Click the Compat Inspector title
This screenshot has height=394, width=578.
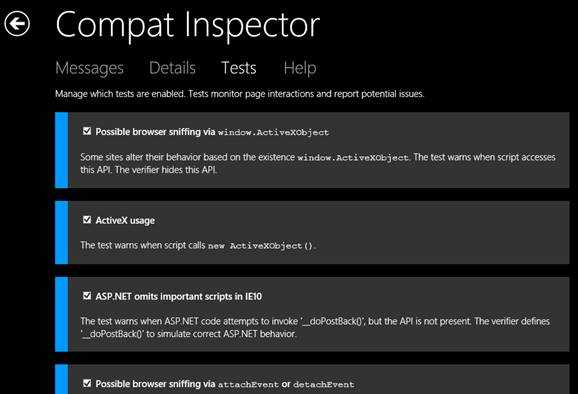click(188, 25)
